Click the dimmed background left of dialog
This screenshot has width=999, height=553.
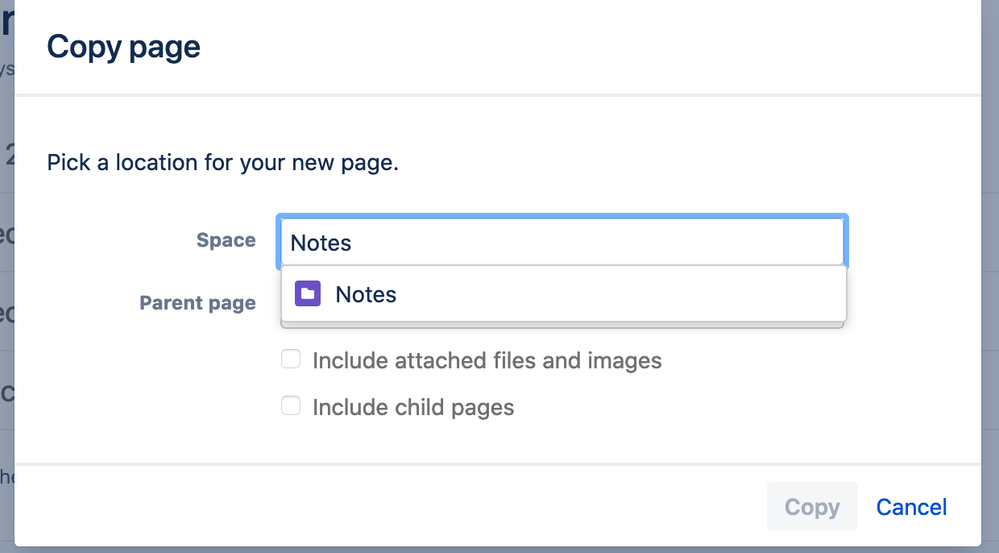[6, 300]
